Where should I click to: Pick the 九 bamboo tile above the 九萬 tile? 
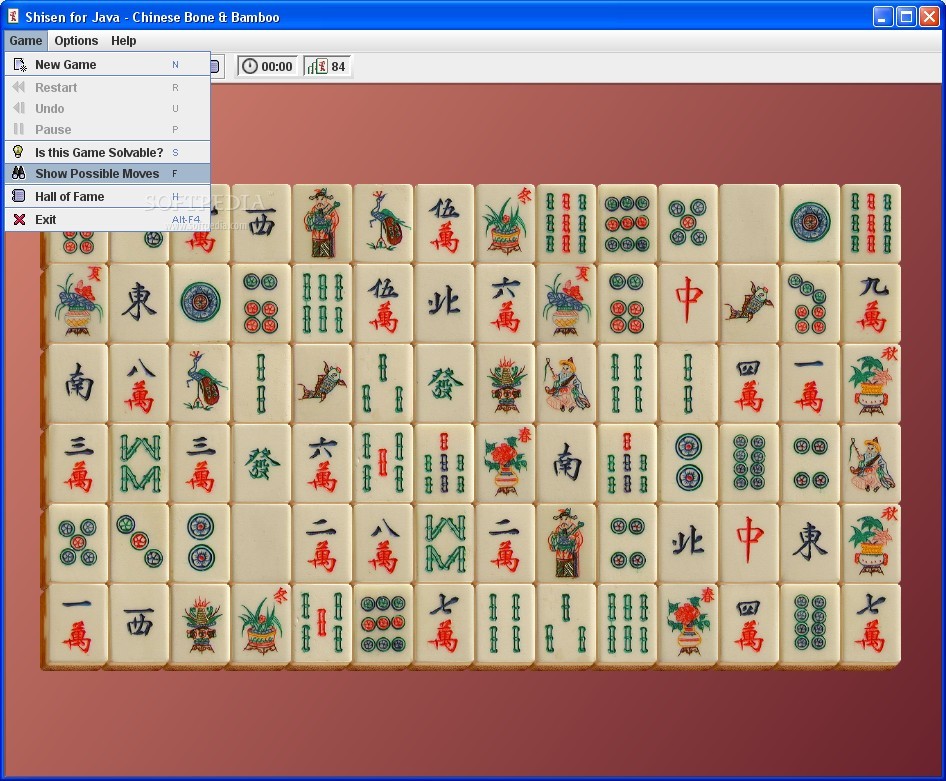coord(871,223)
